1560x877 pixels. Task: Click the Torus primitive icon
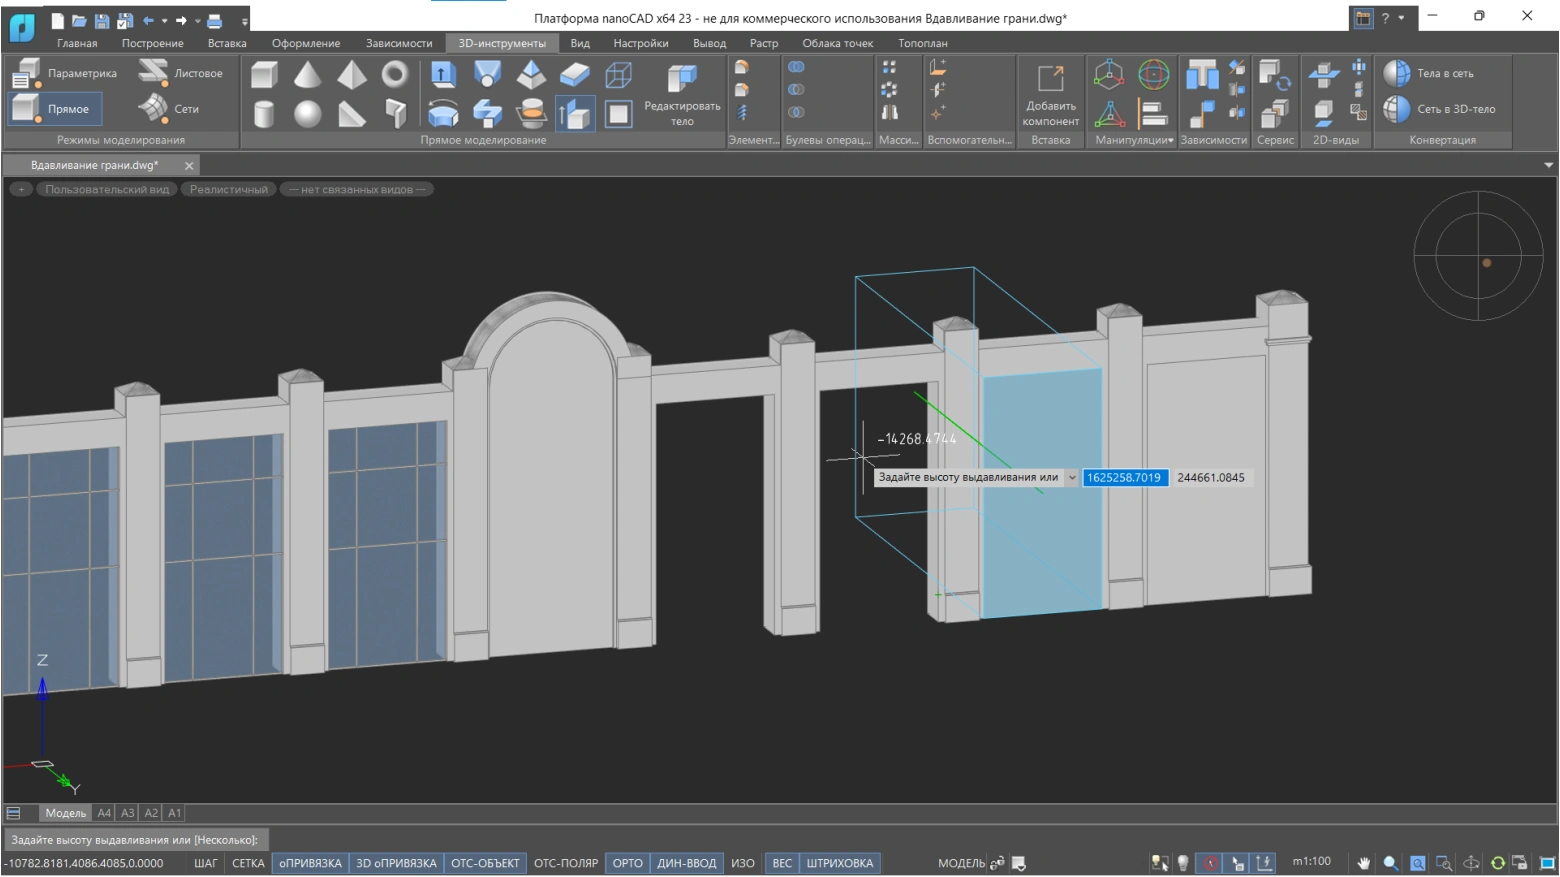[x=395, y=75]
